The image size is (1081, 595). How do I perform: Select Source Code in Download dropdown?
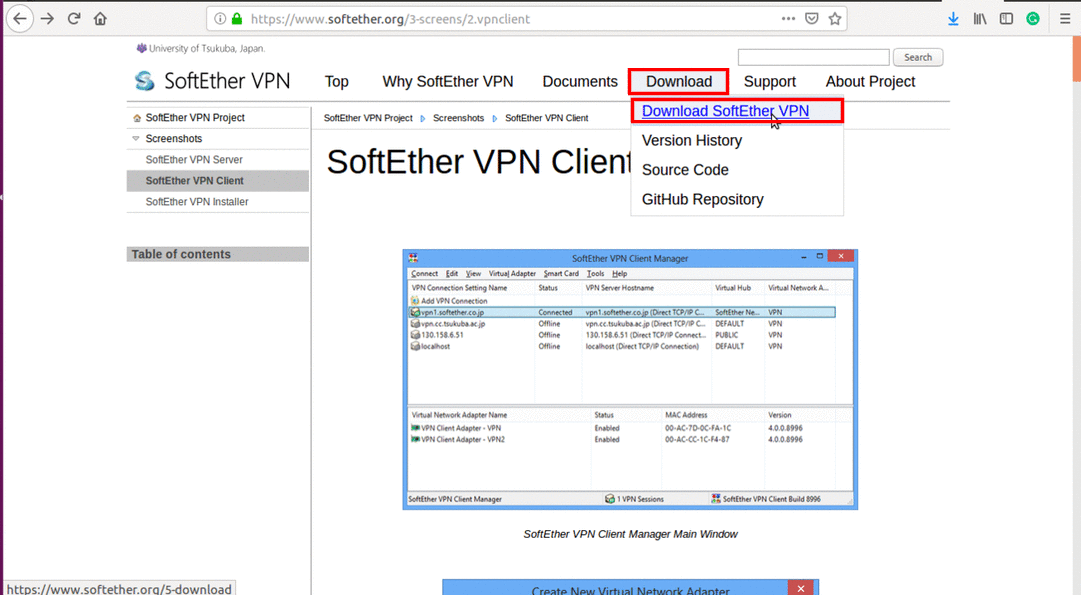(x=685, y=170)
